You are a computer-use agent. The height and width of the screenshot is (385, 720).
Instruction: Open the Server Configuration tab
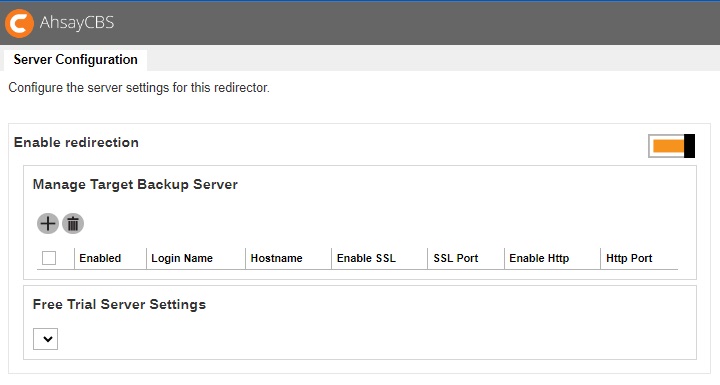tap(75, 60)
